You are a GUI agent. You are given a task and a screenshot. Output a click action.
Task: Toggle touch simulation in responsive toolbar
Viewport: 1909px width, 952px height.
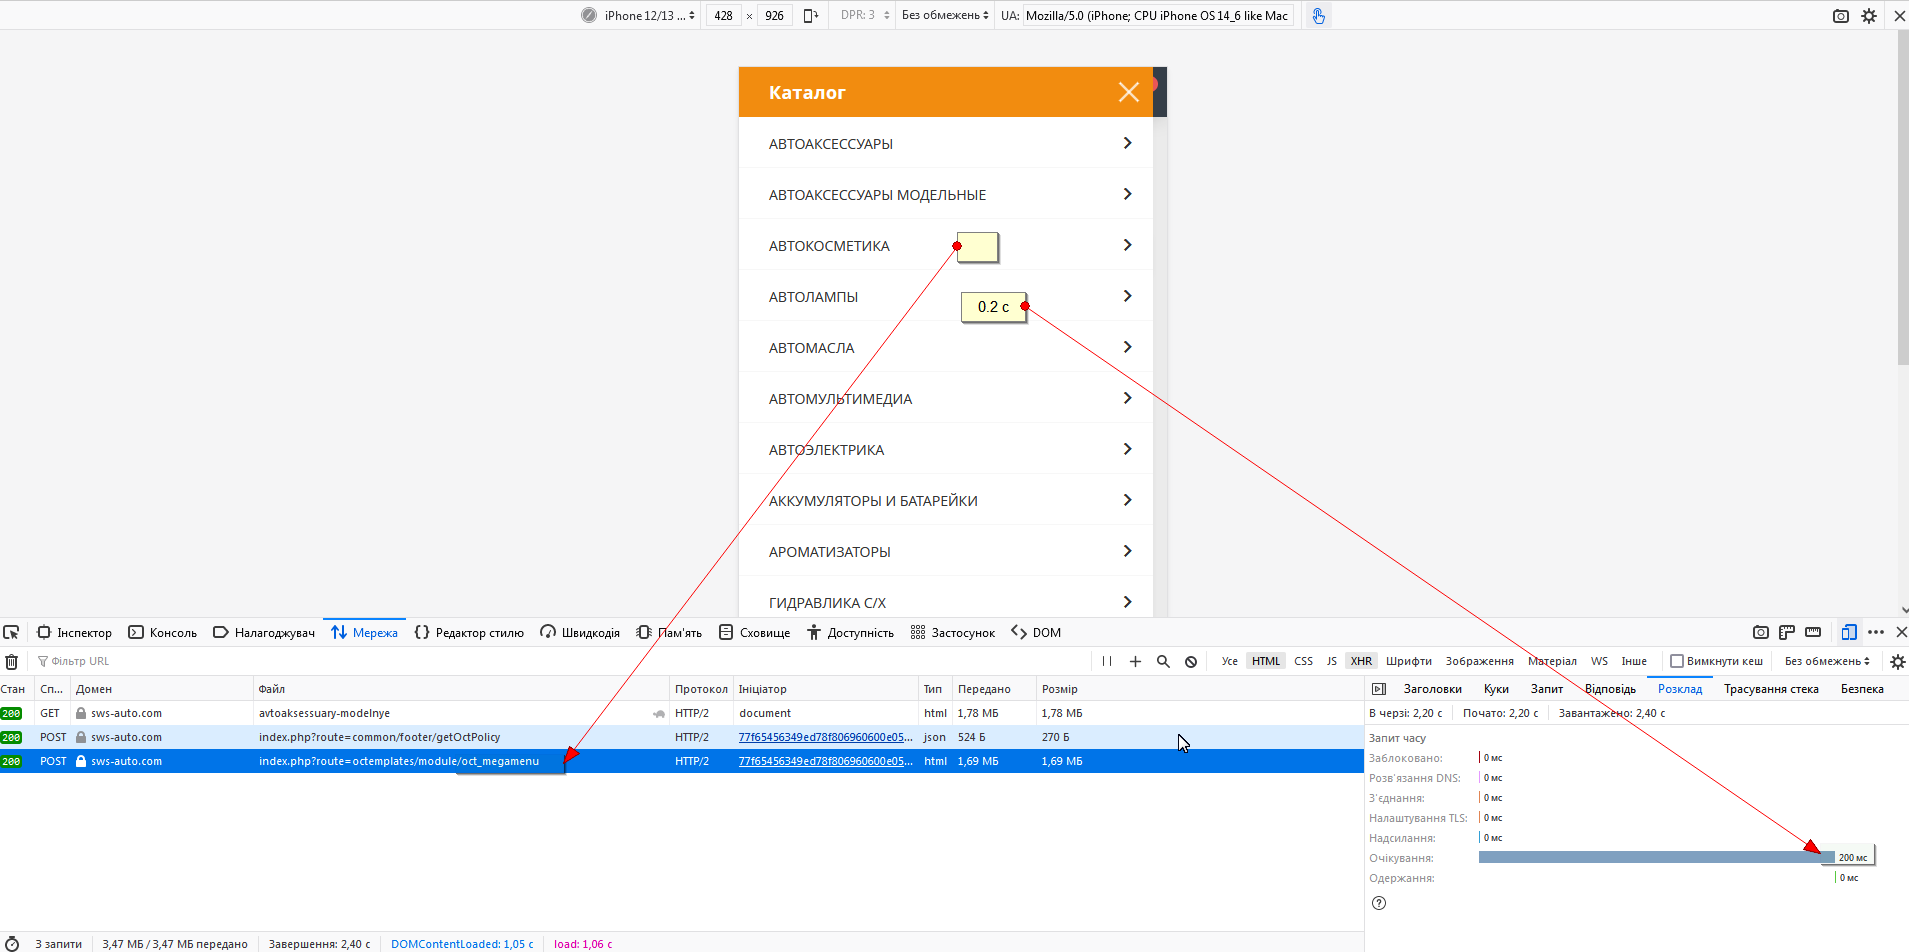click(x=1319, y=15)
